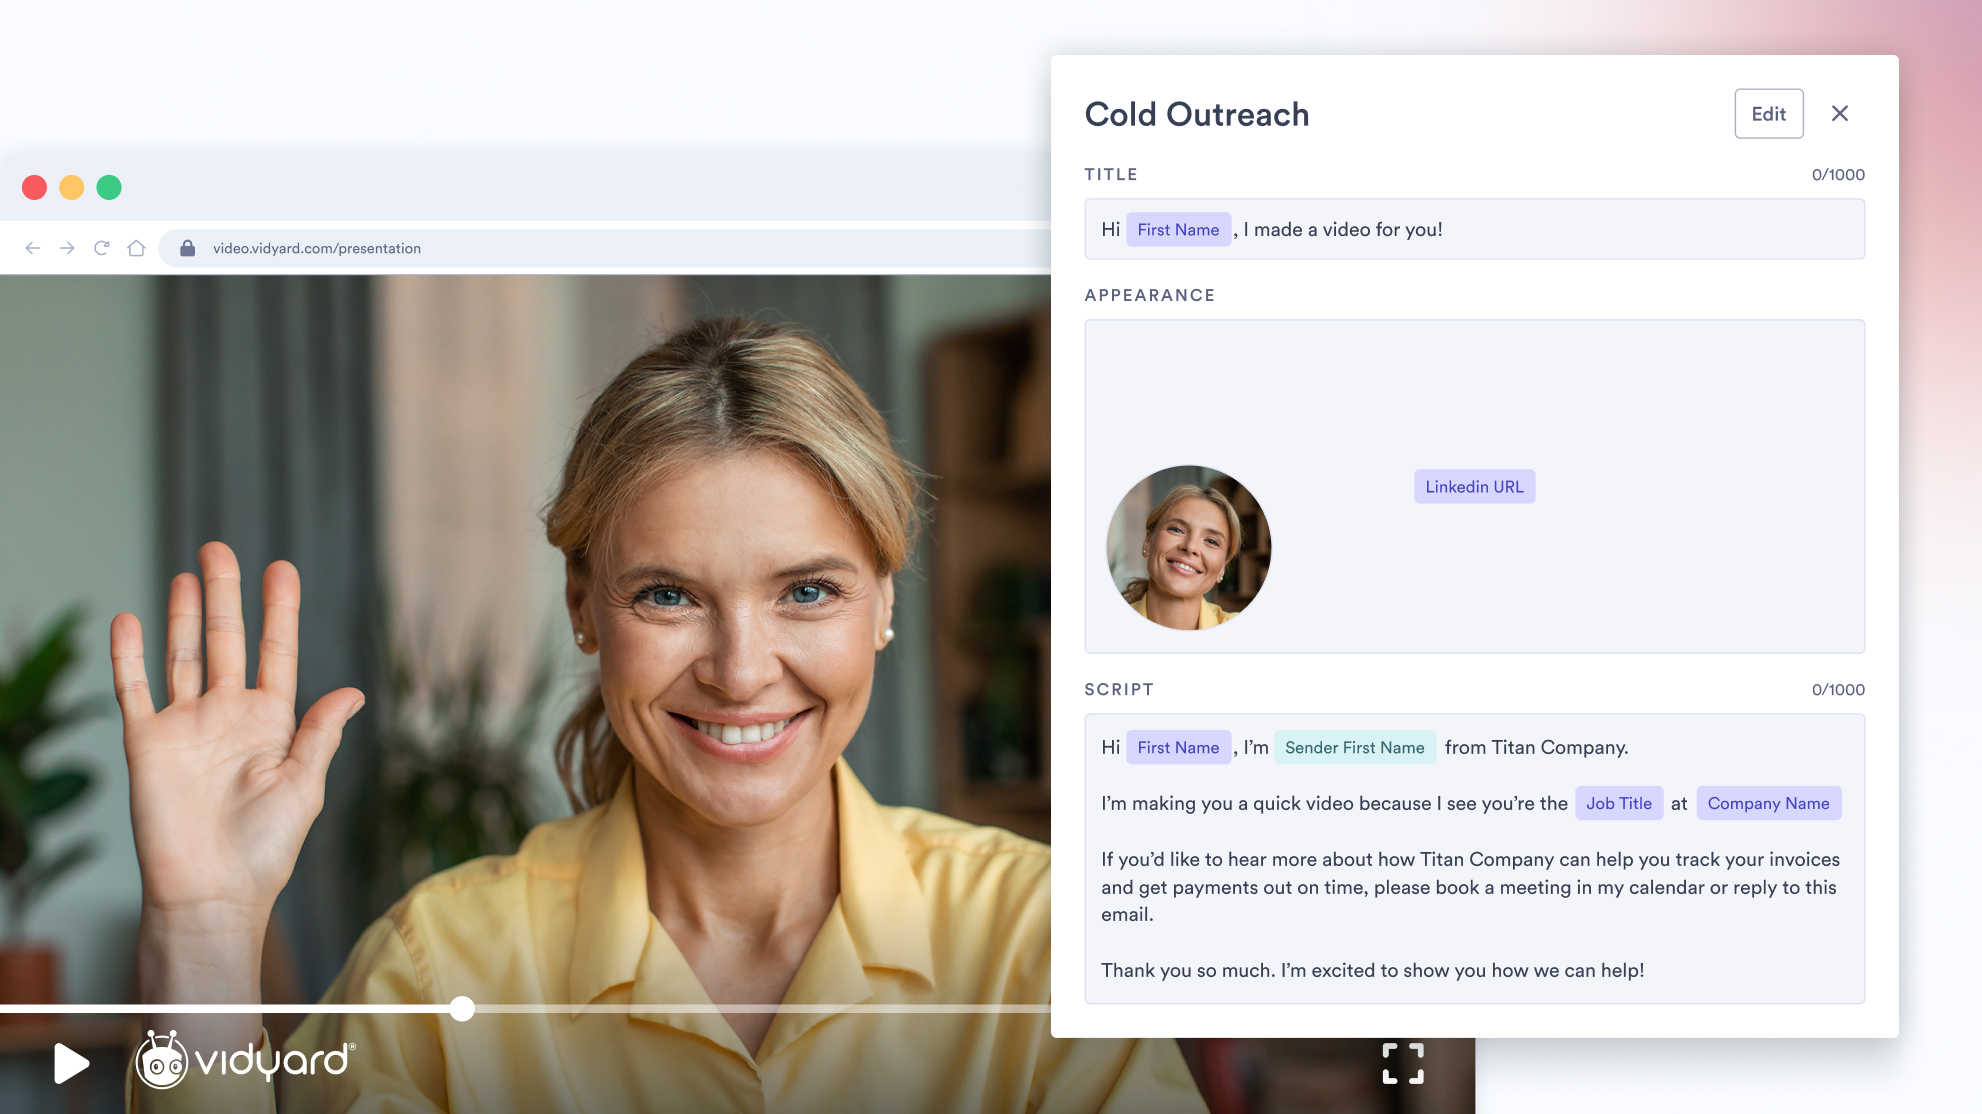Select the First Name tag in the title
The image size is (1982, 1114).
(x=1178, y=229)
